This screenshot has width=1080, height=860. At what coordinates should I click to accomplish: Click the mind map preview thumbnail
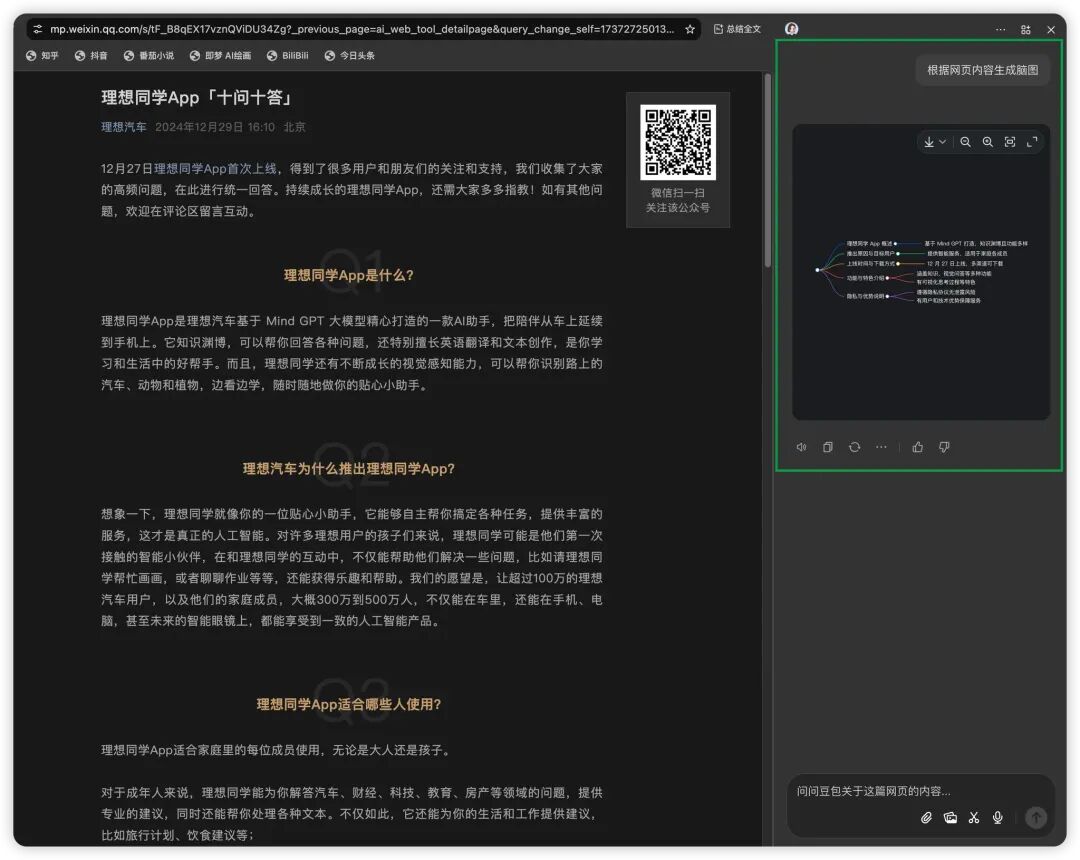(x=921, y=272)
